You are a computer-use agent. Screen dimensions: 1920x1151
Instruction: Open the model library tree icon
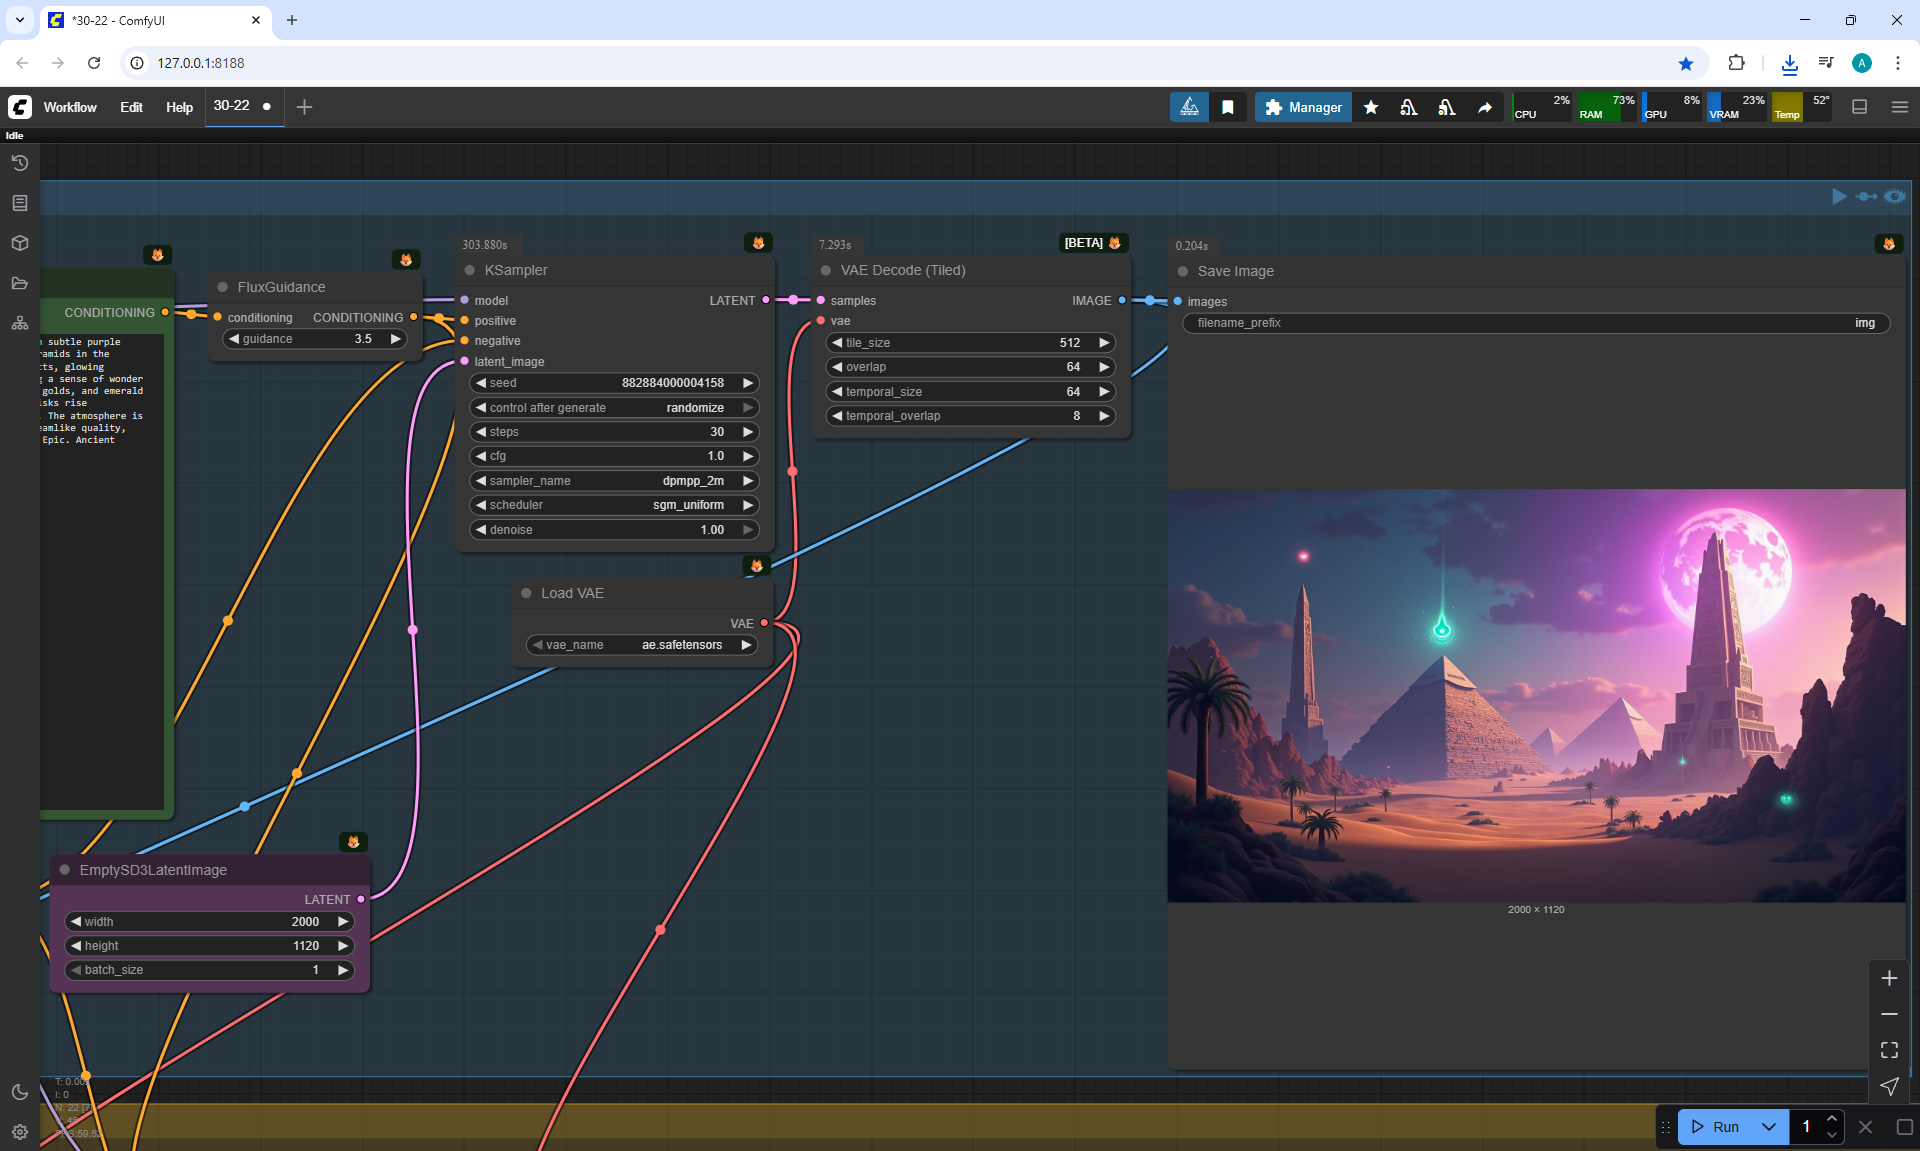click(19, 323)
